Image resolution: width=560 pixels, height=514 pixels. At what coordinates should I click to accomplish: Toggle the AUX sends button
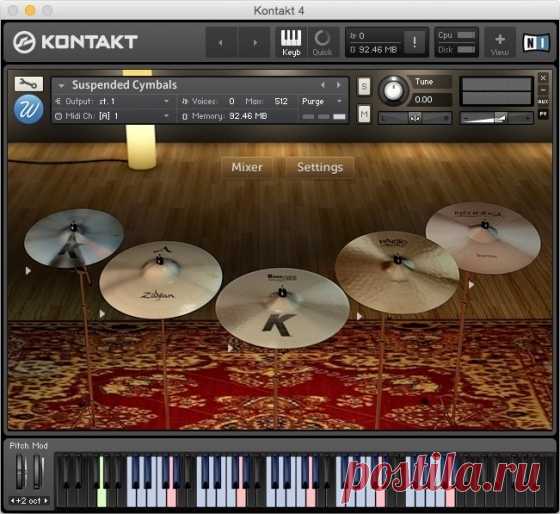[543, 102]
